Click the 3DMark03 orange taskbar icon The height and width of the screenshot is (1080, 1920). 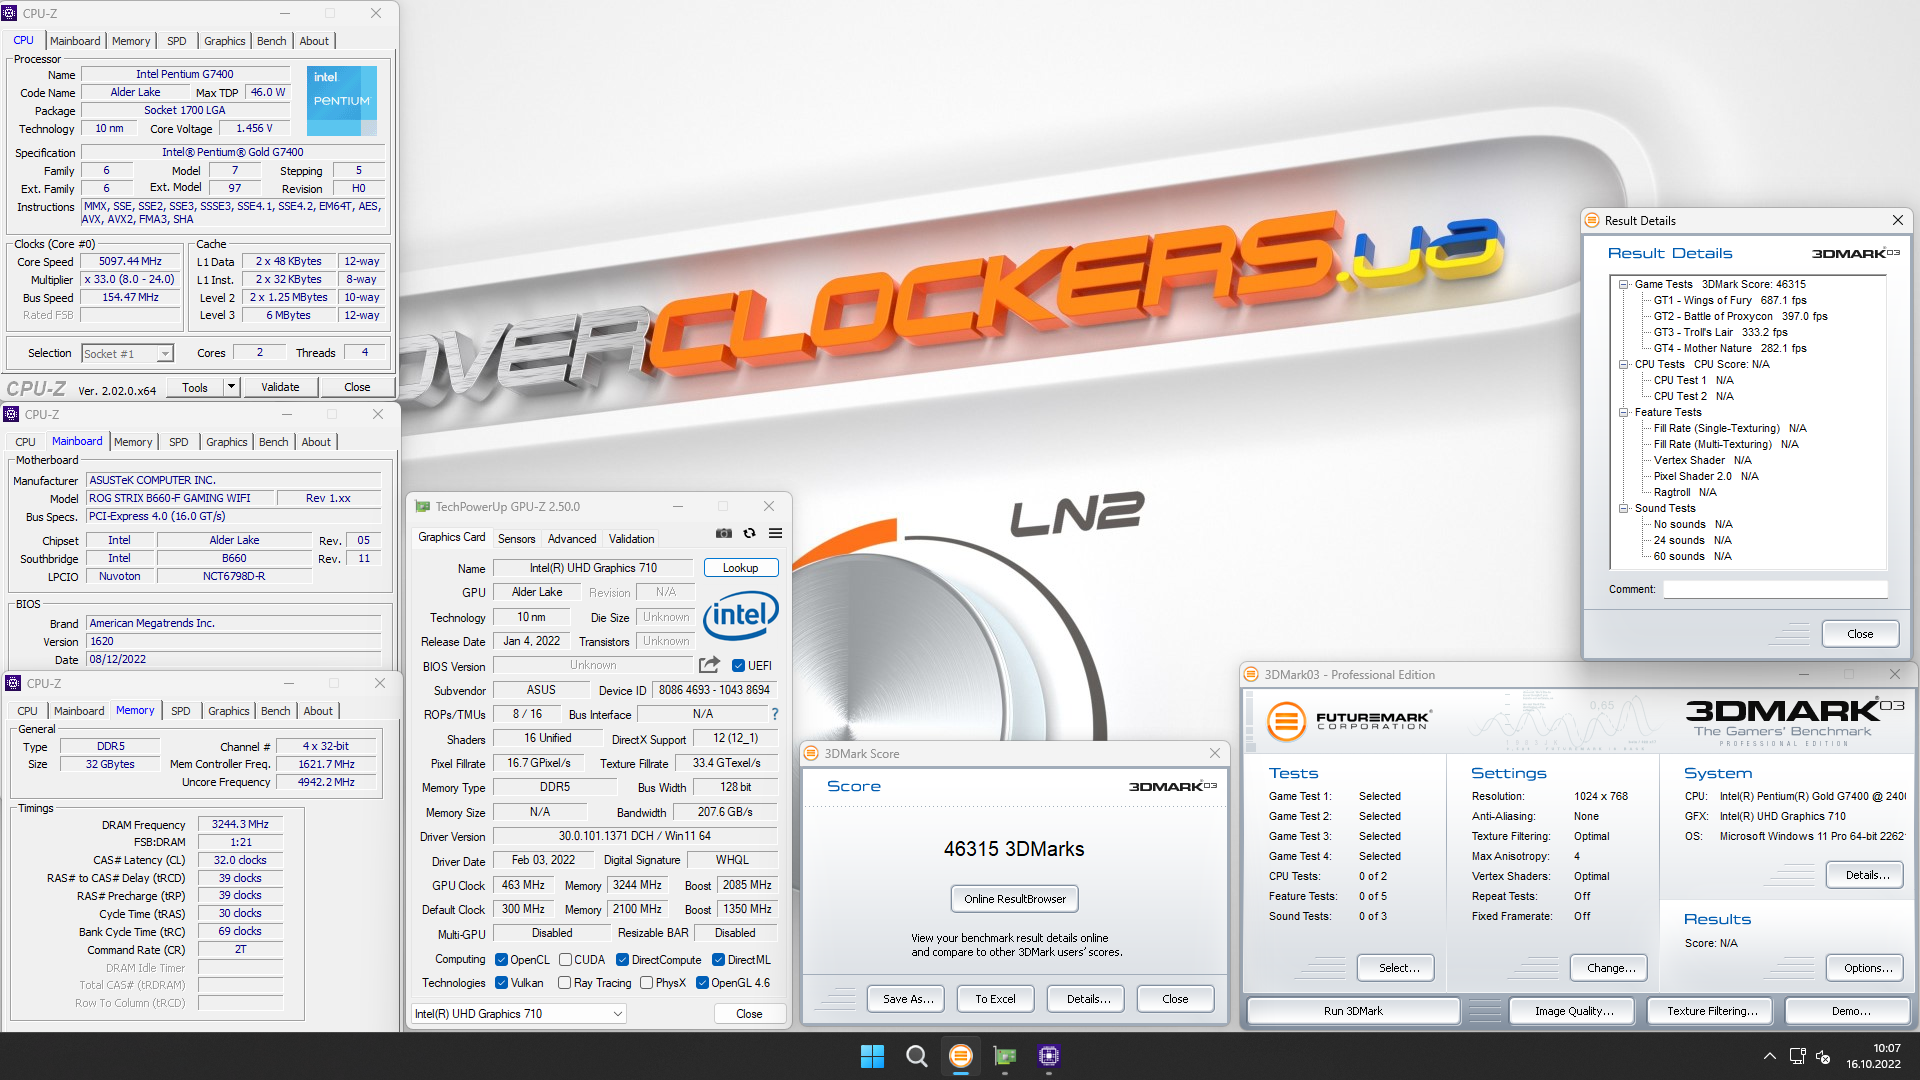(x=960, y=1056)
